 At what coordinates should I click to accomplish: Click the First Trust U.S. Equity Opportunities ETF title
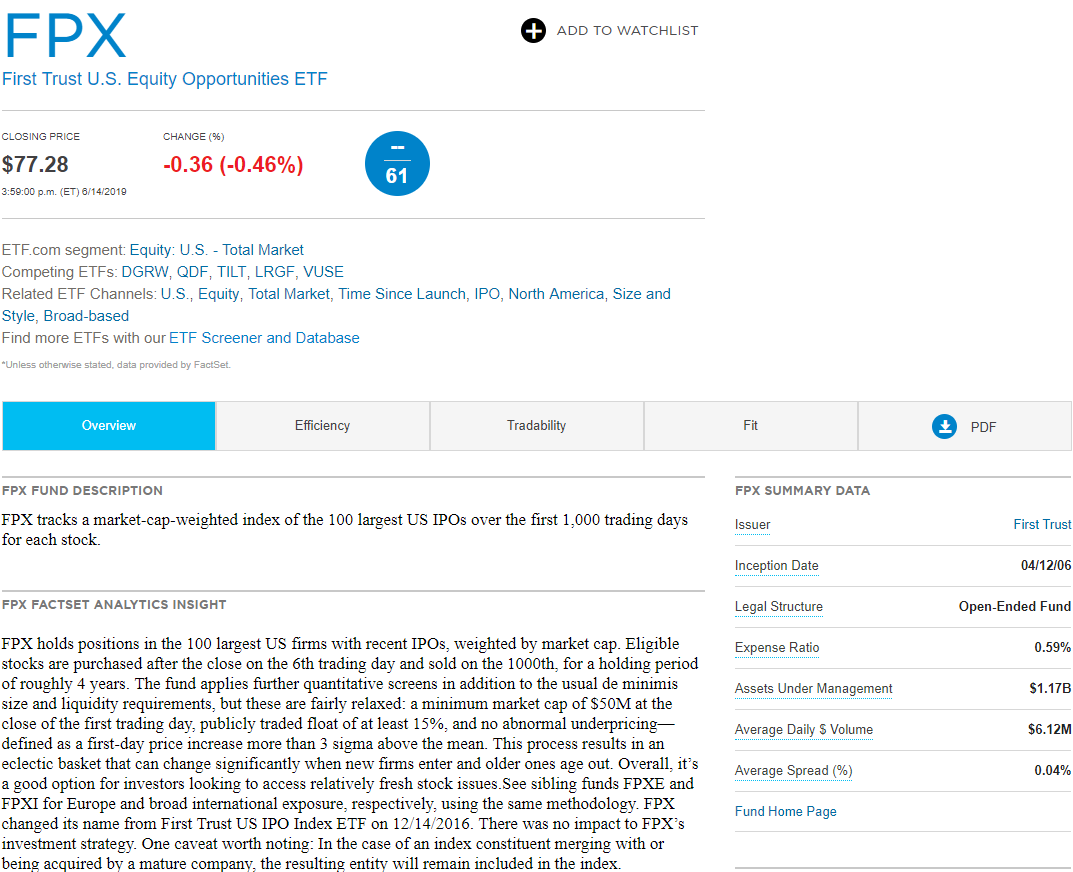[164, 79]
